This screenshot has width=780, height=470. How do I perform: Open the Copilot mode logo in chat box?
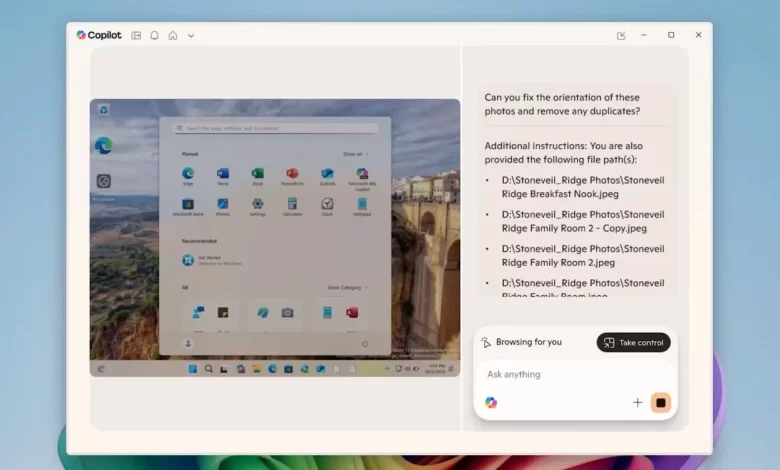coord(491,402)
